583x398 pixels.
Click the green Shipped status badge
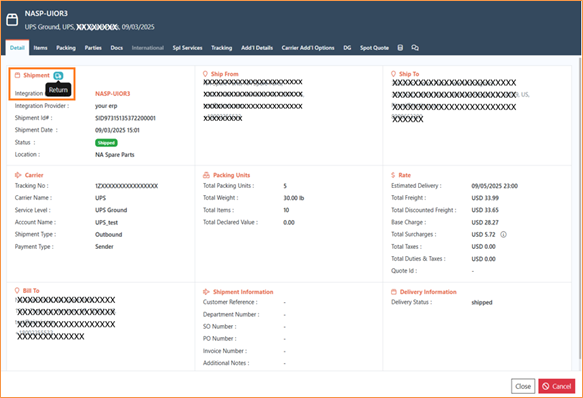[x=106, y=143]
